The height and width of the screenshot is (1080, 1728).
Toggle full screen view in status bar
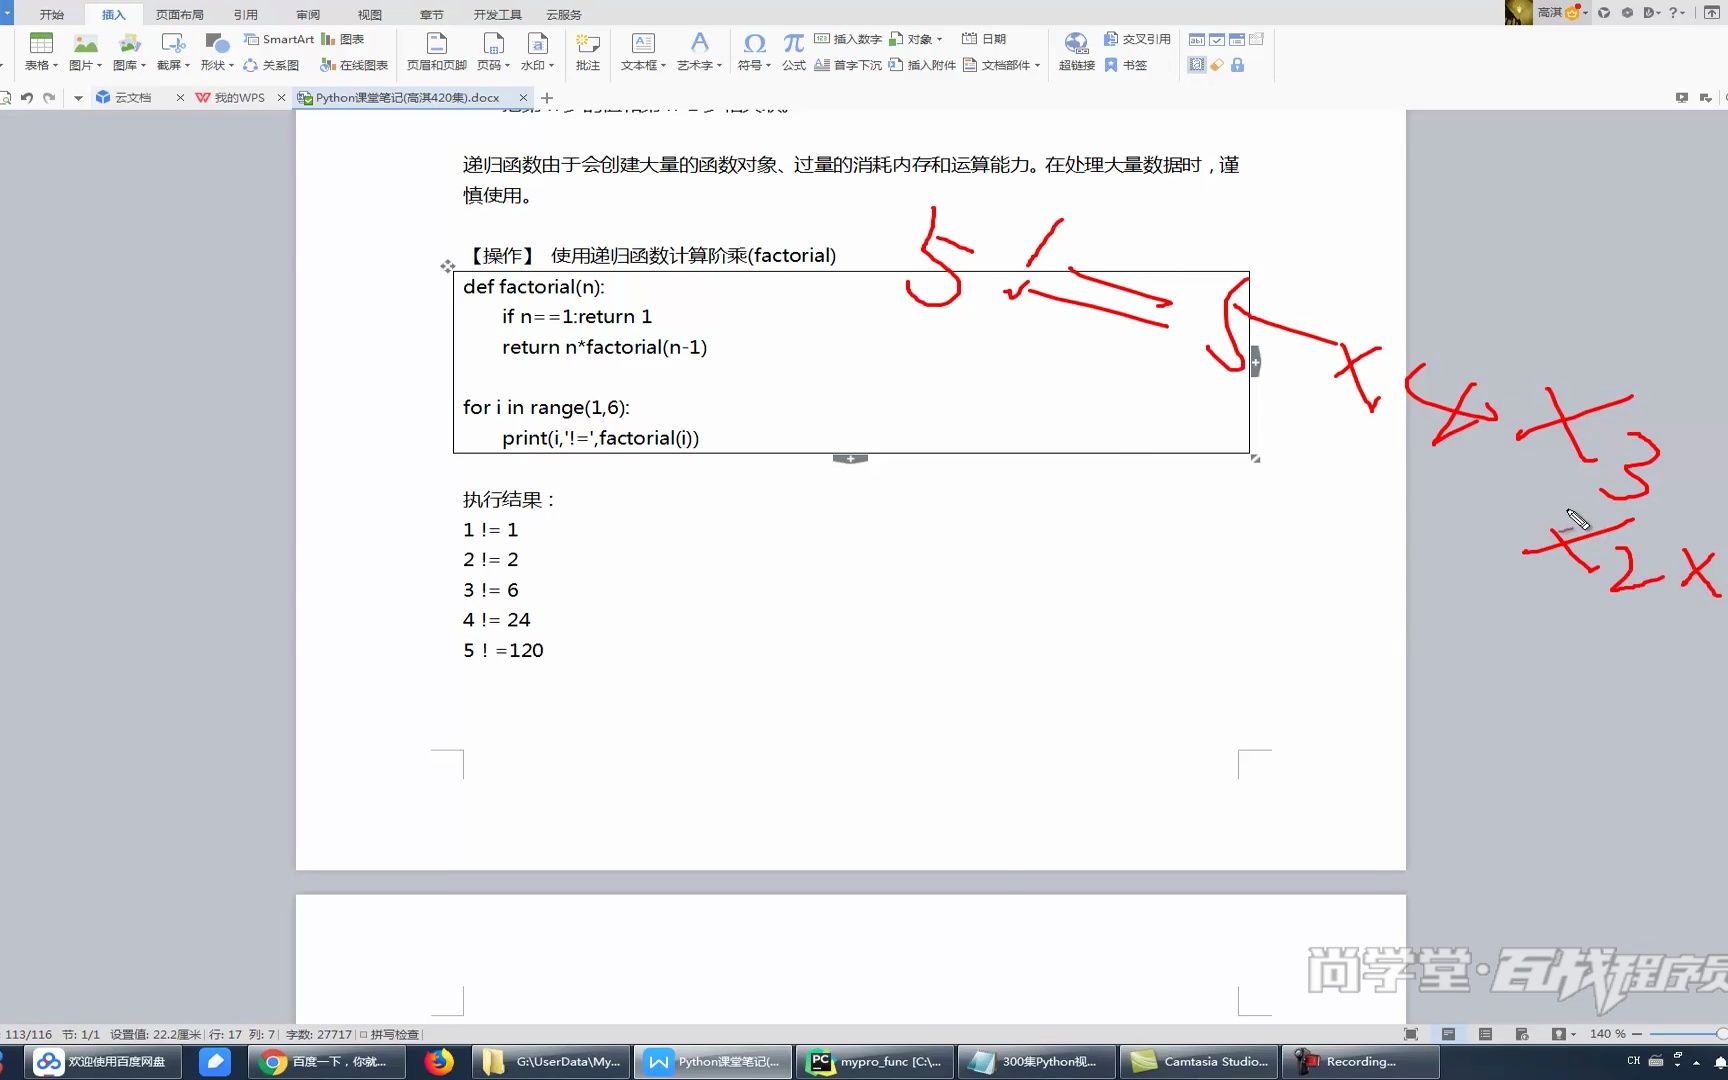[x=1411, y=1034]
